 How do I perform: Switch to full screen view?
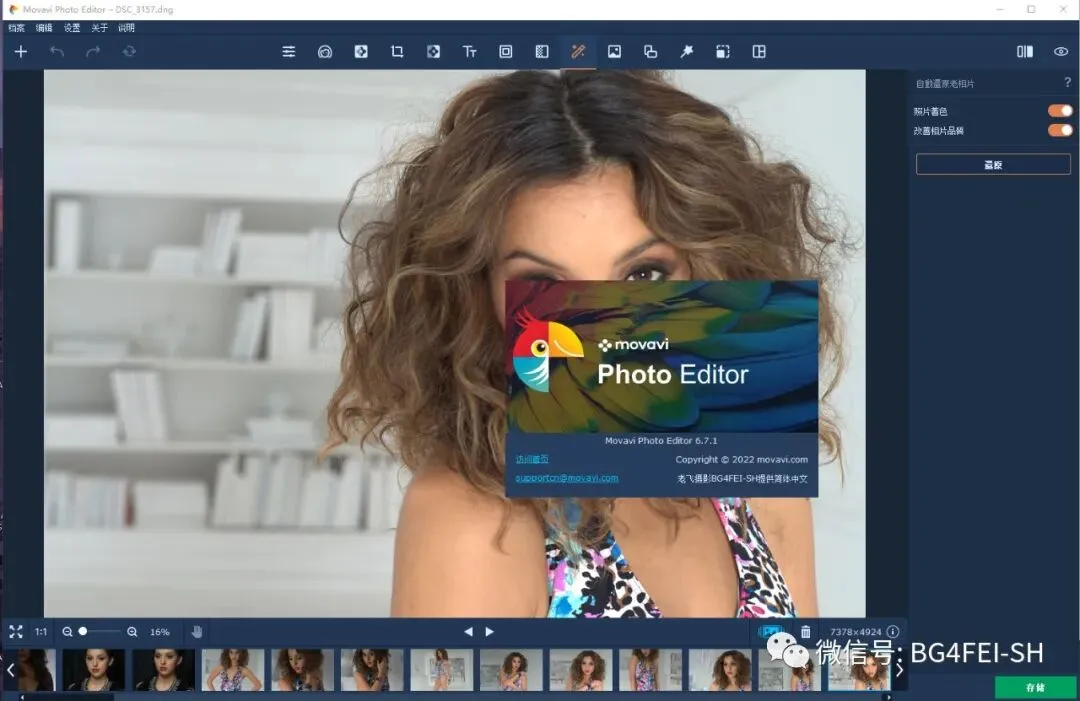[x=16, y=631]
